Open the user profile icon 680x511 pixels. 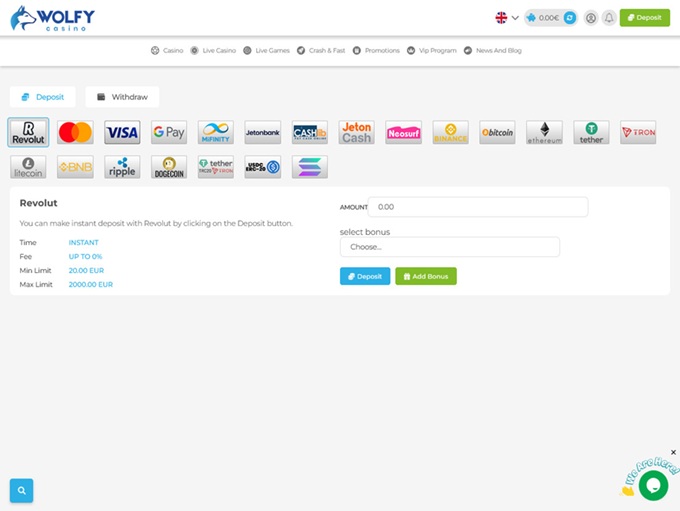click(591, 17)
